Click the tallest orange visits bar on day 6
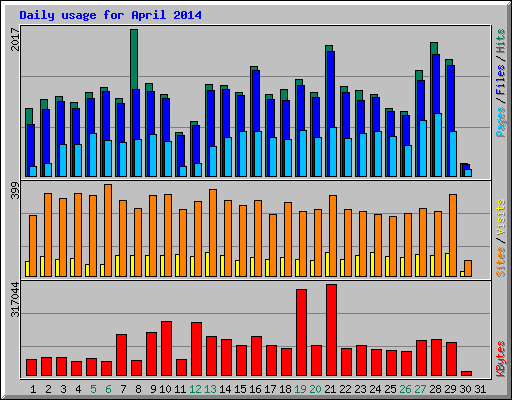The image size is (512, 400). [108, 230]
